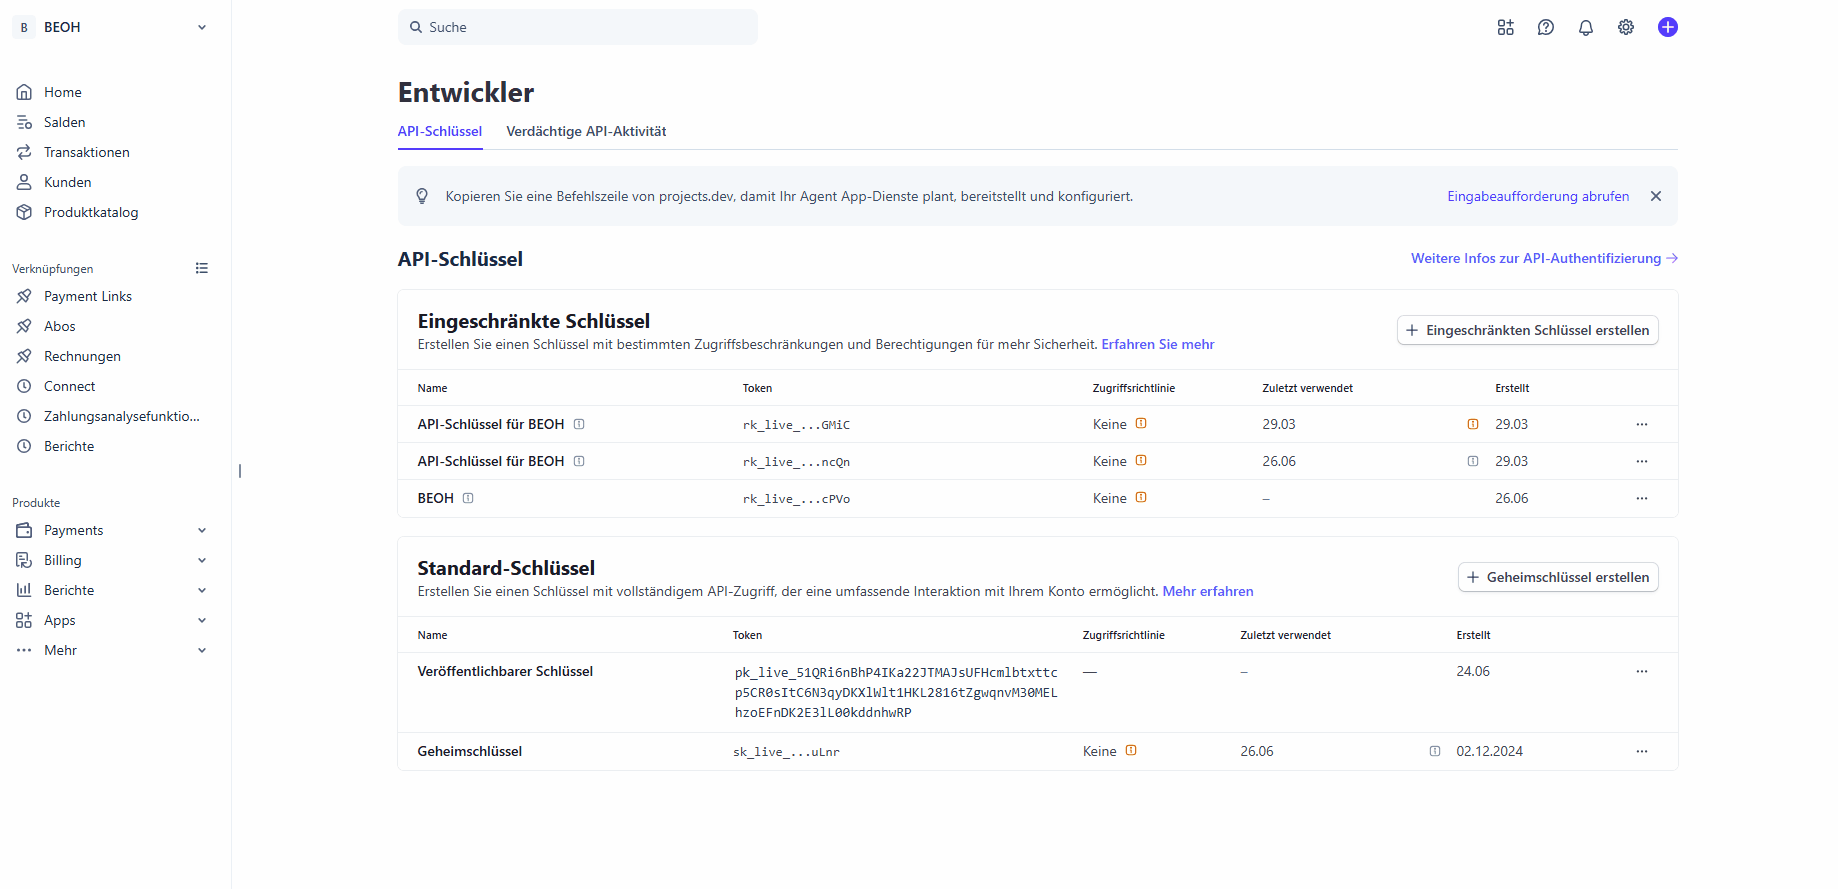Open settings gear icon
Image resolution: width=1838 pixels, height=889 pixels.
pos(1625,27)
